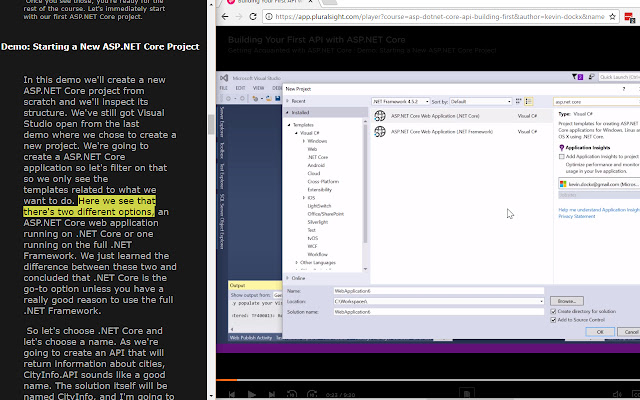This screenshot has height=400, width=640.
Task: Switch templates to small icons view
Action: (518, 101)
